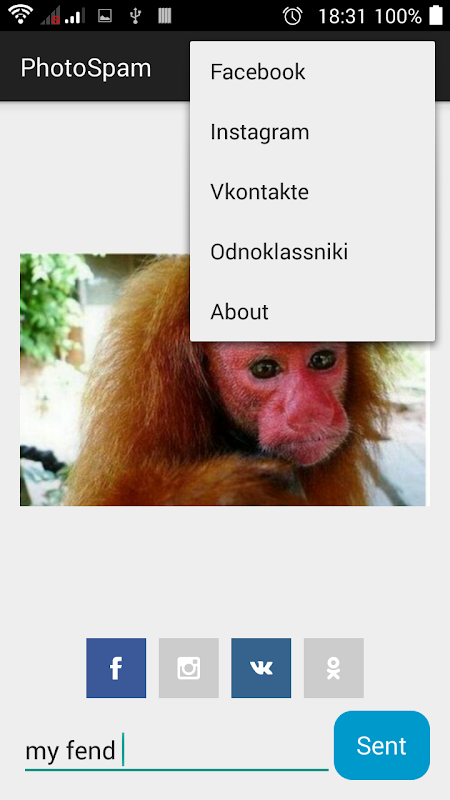Image resolution: width=450 pixels, height=800 pixels.
Task: Tap the battery indicator icon
Action: tap(436, 15)
